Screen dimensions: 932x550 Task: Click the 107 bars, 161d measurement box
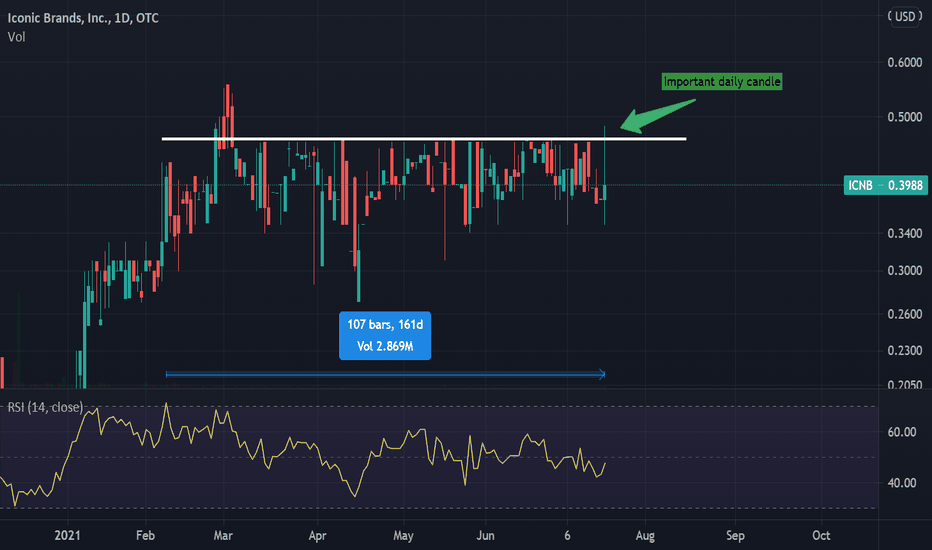tap(385, 335)
